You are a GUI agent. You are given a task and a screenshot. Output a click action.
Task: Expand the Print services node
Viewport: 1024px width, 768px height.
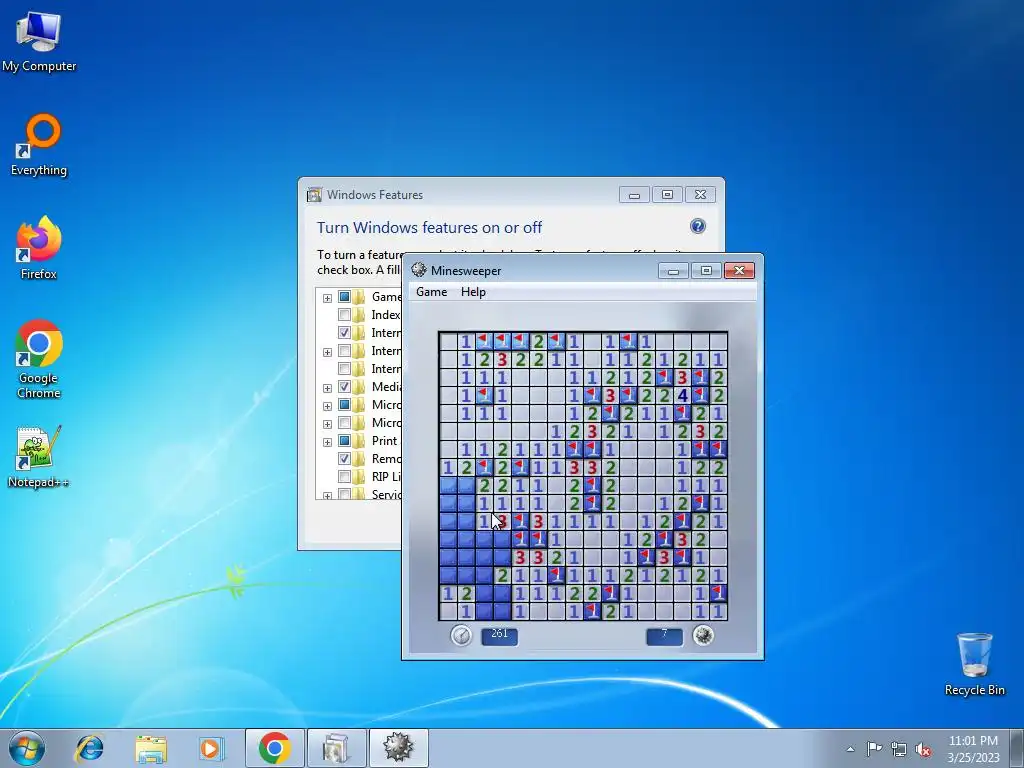click(327, 442)
